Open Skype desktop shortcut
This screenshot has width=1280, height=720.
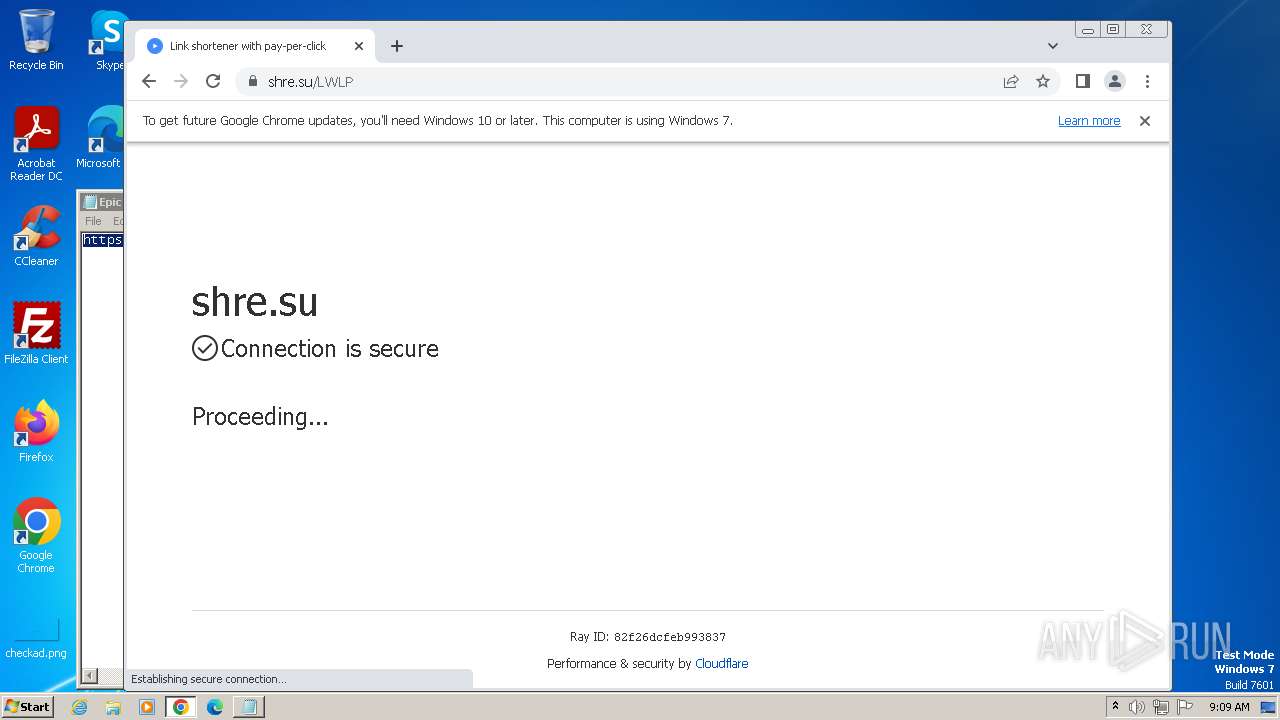tap(109, 40)
